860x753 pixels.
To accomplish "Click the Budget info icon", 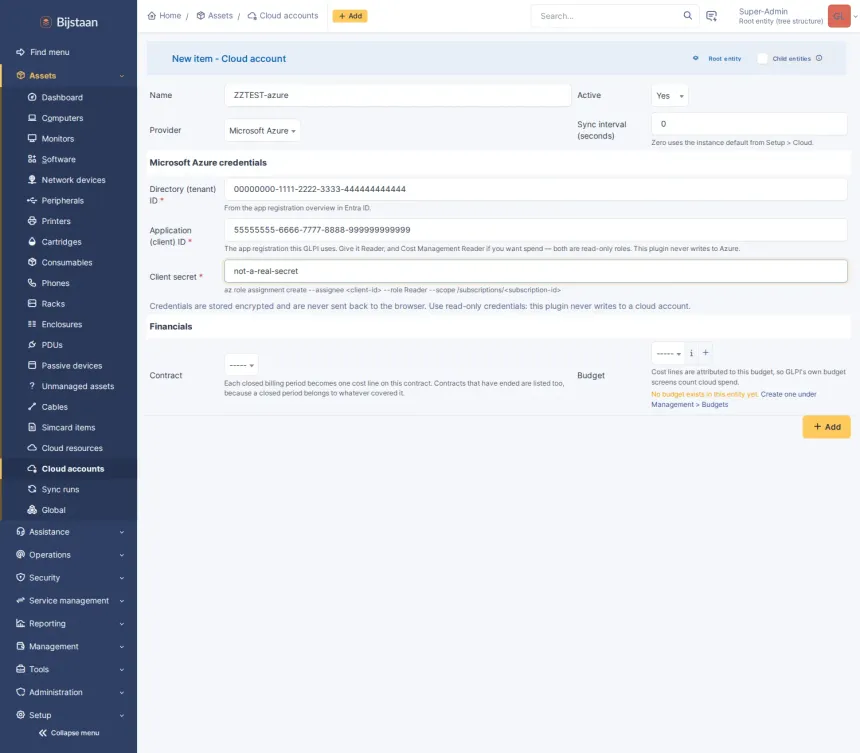I will coord(691,353).
